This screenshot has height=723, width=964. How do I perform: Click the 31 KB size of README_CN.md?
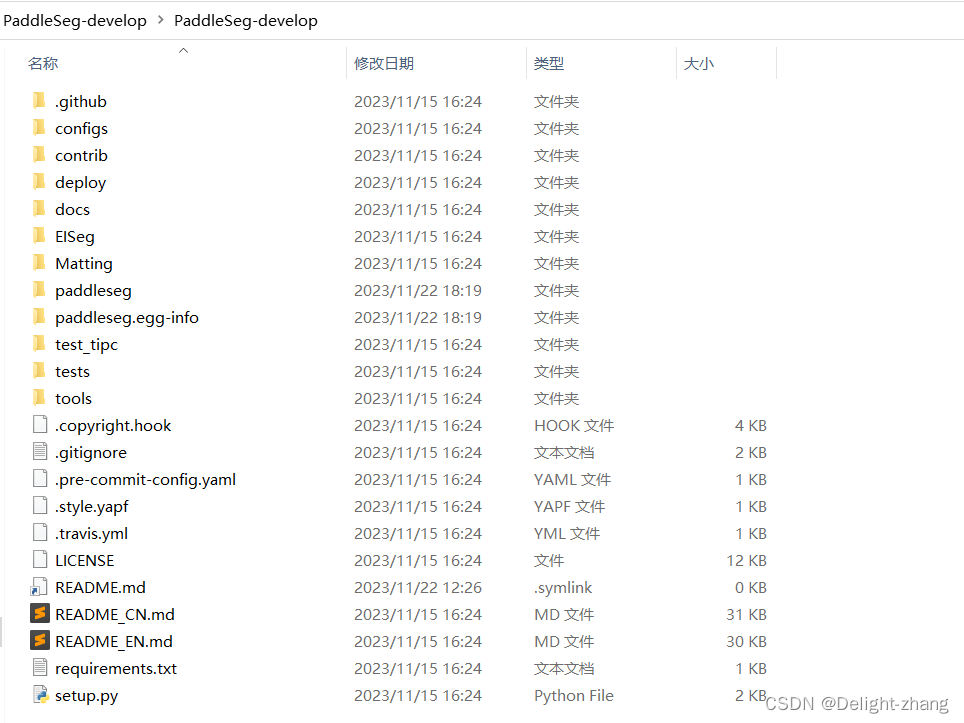point(746,615)
